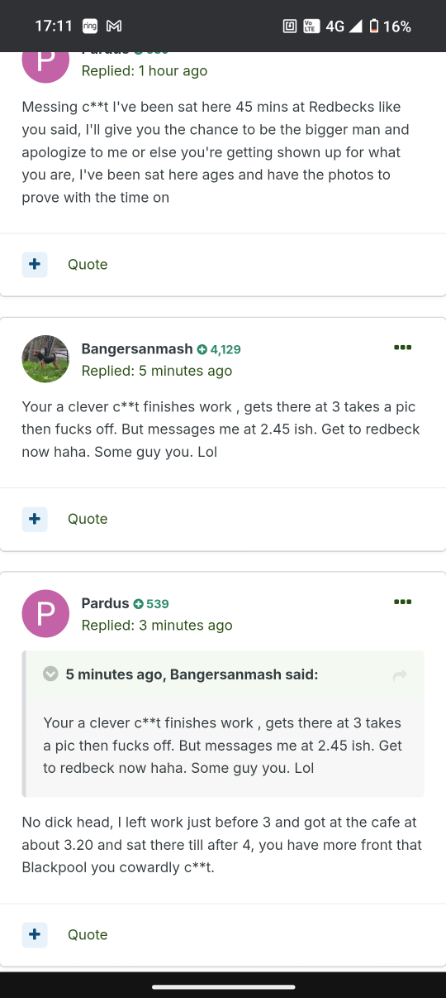Collapse the quoted Bangersanmash message

[50, 674]
